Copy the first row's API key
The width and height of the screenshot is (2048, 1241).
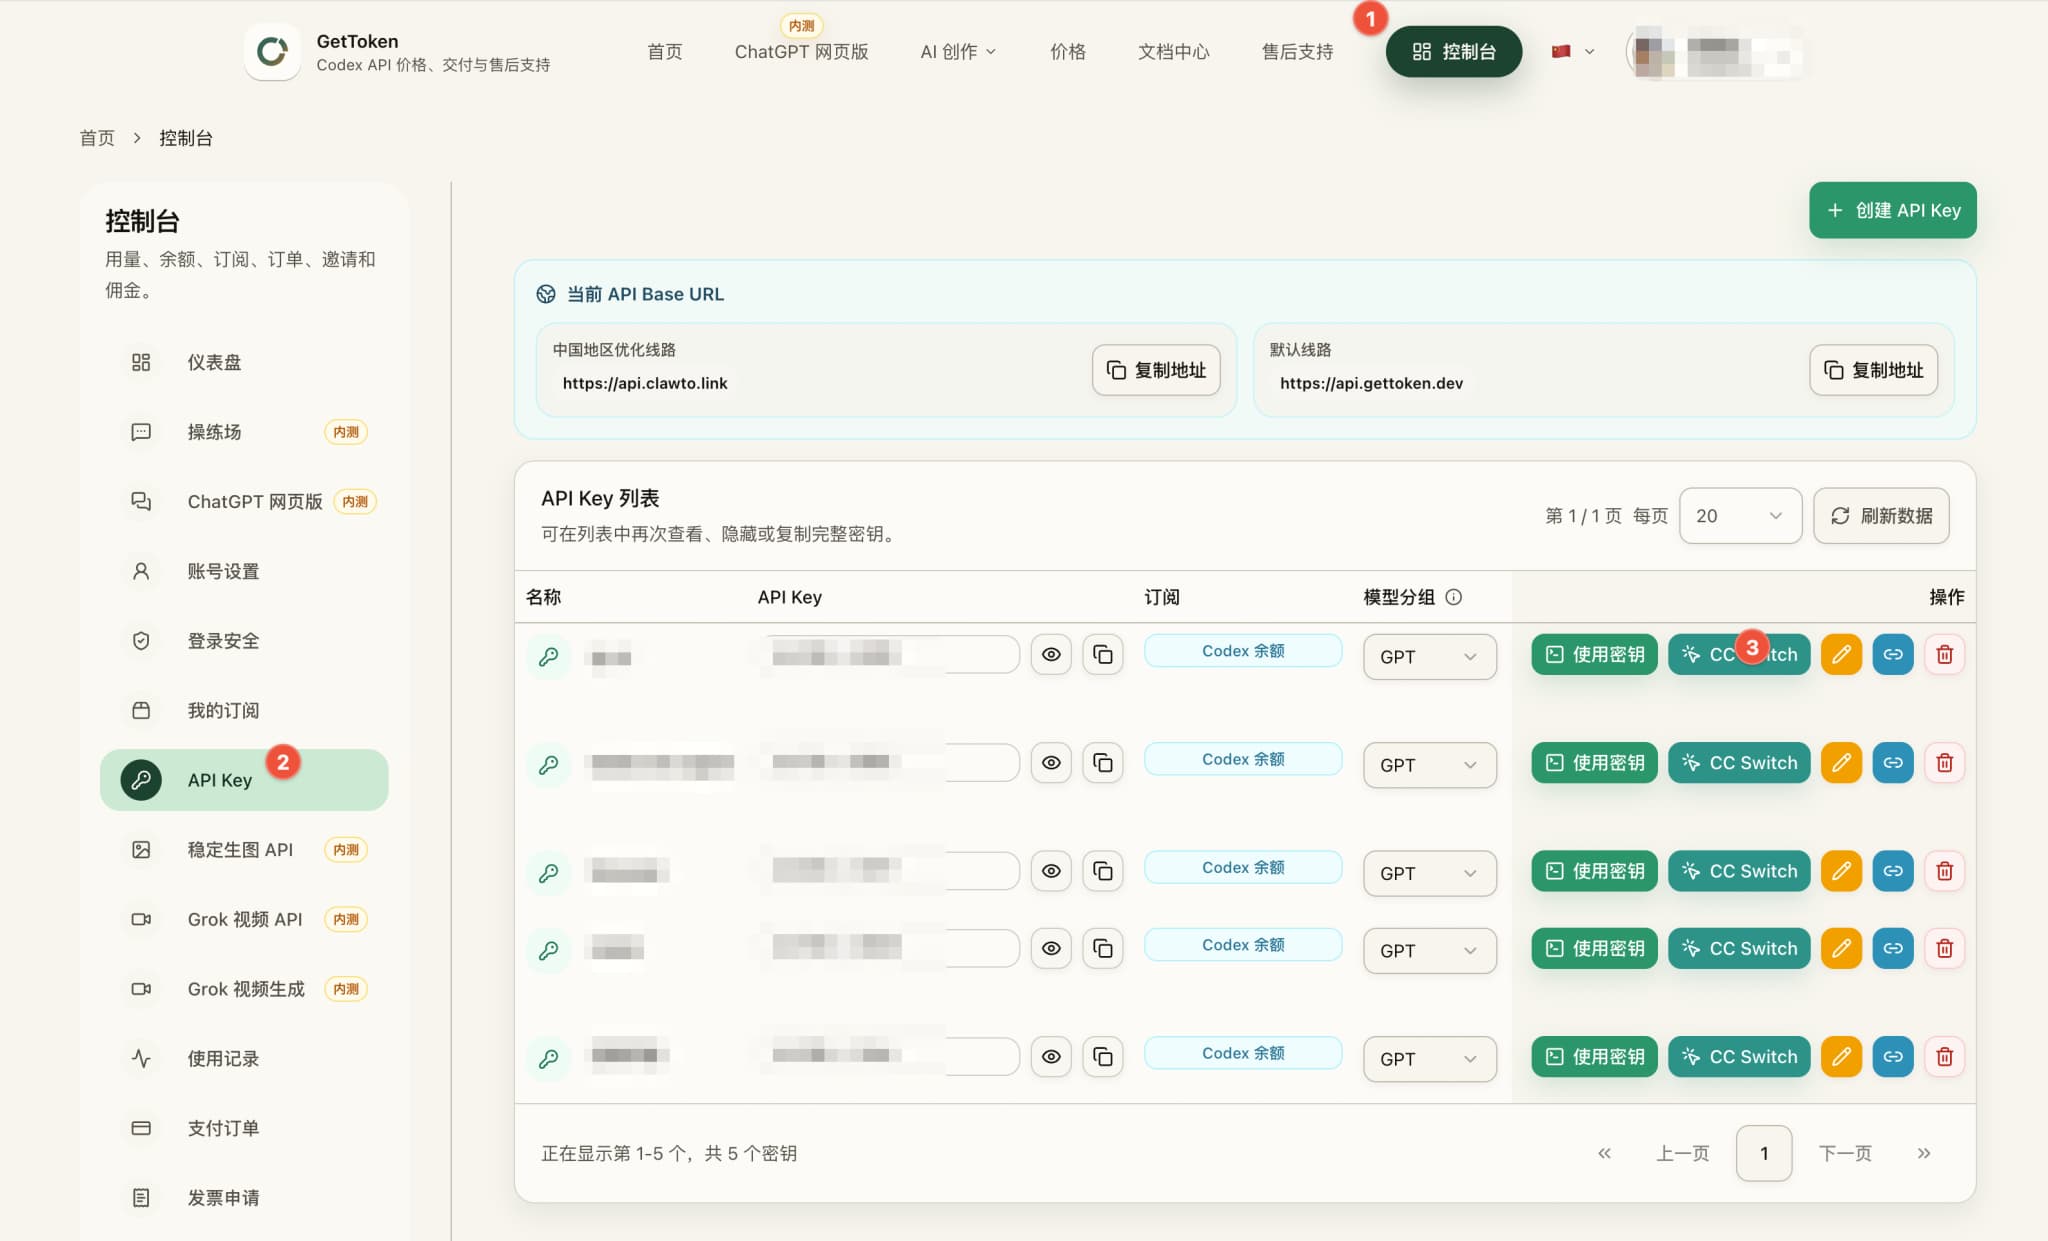click(x=1103, y=654)
